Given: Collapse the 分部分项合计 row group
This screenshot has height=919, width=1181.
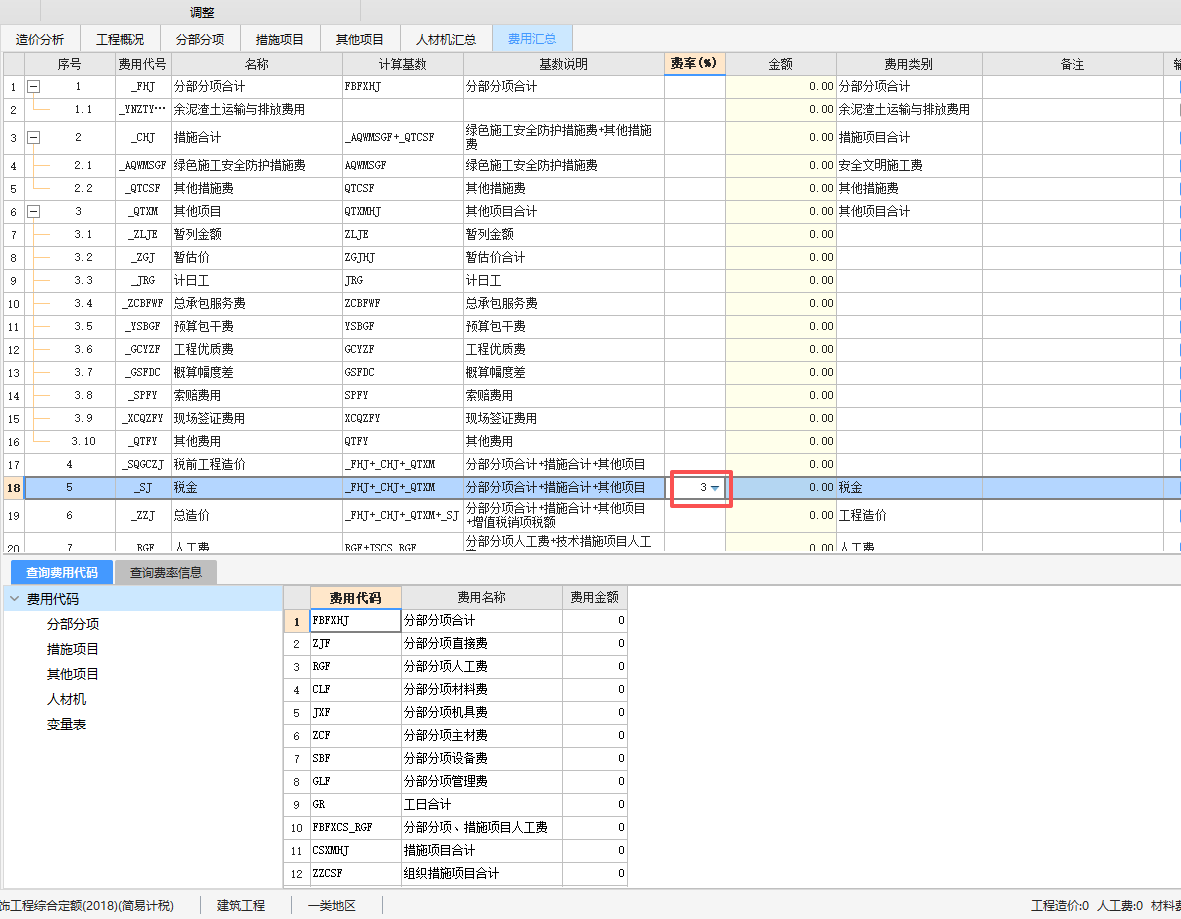Looking at the screenshot, I should point(33,86).
